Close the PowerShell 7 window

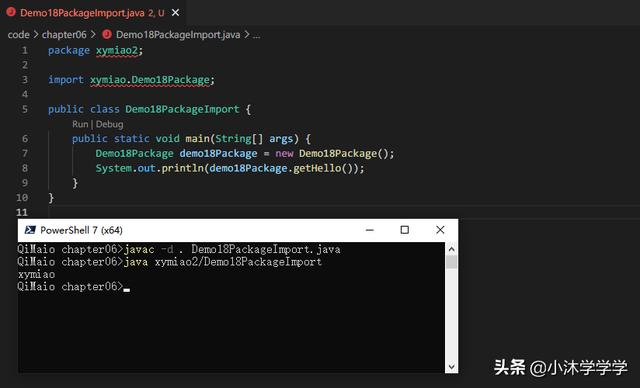[x=440, y=230]
